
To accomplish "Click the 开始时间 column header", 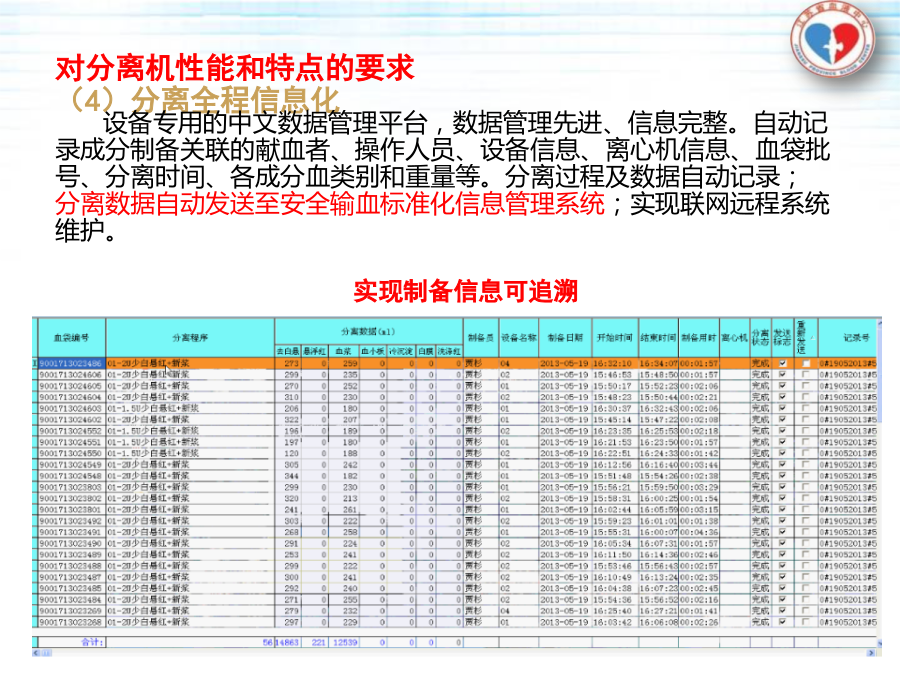I will click(x=615, y=338).
